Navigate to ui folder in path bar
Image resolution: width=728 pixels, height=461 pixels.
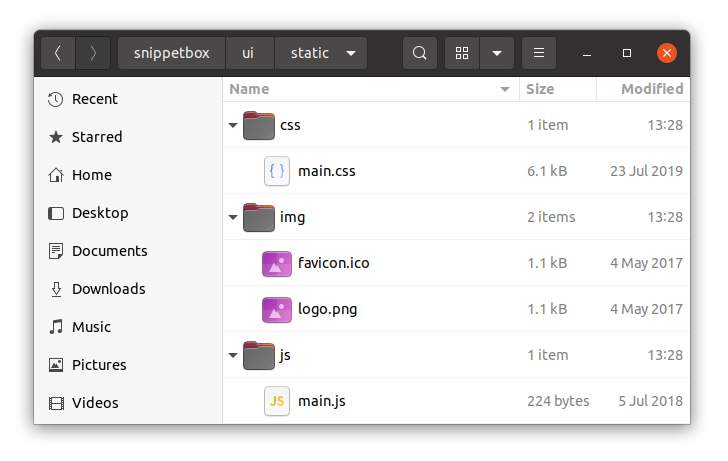tap(250, 53)
